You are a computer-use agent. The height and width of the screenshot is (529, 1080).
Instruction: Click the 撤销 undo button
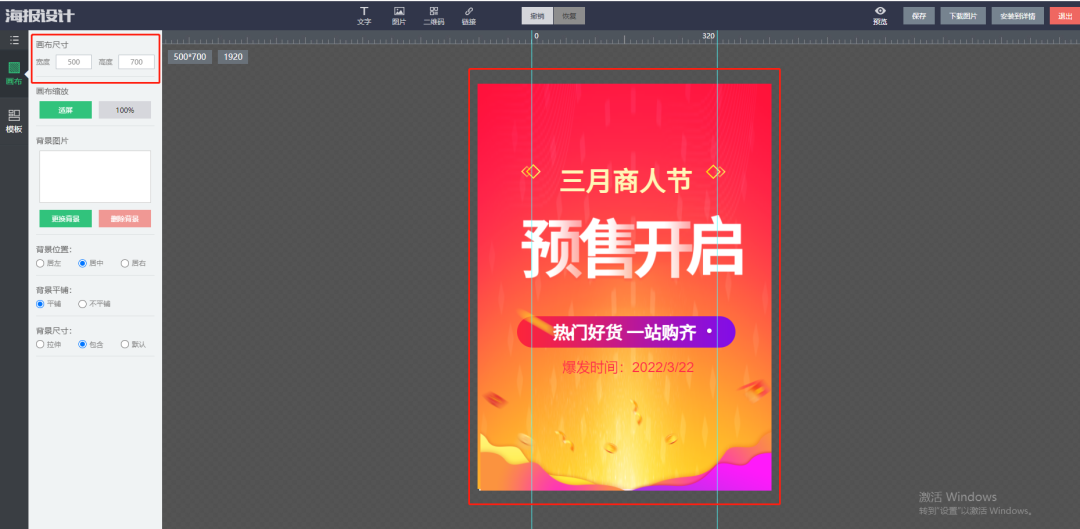537,16
